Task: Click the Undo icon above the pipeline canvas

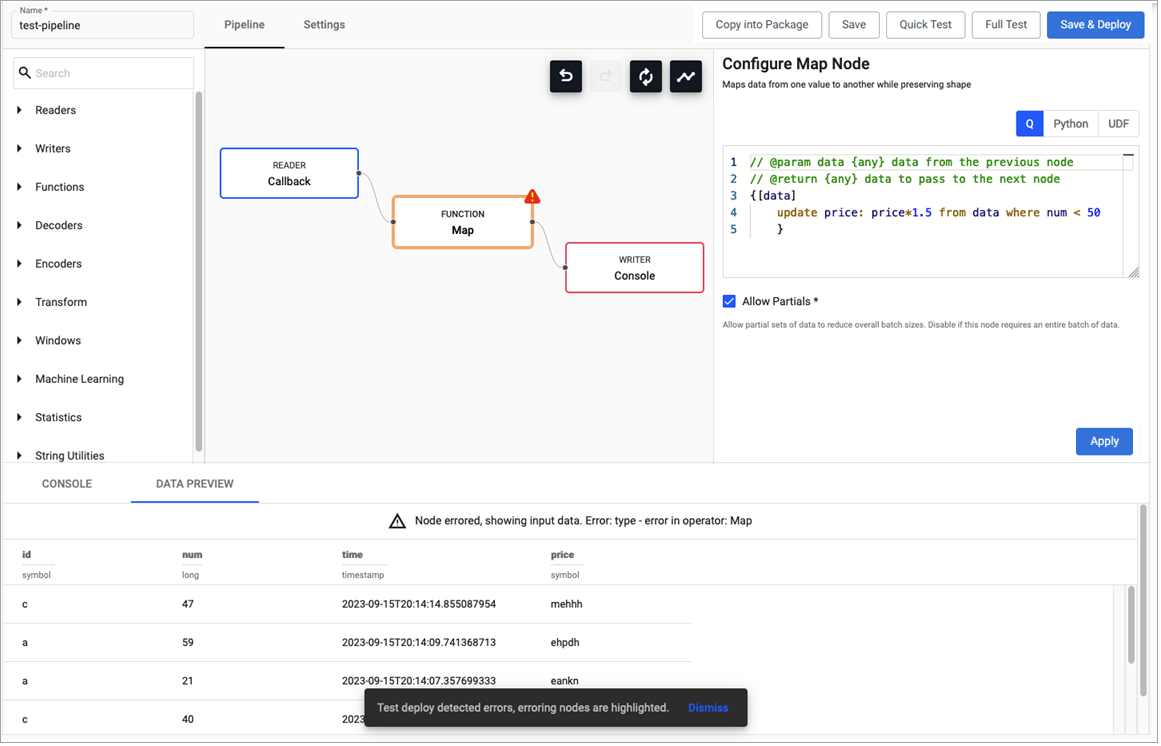Action: (565, 76)
